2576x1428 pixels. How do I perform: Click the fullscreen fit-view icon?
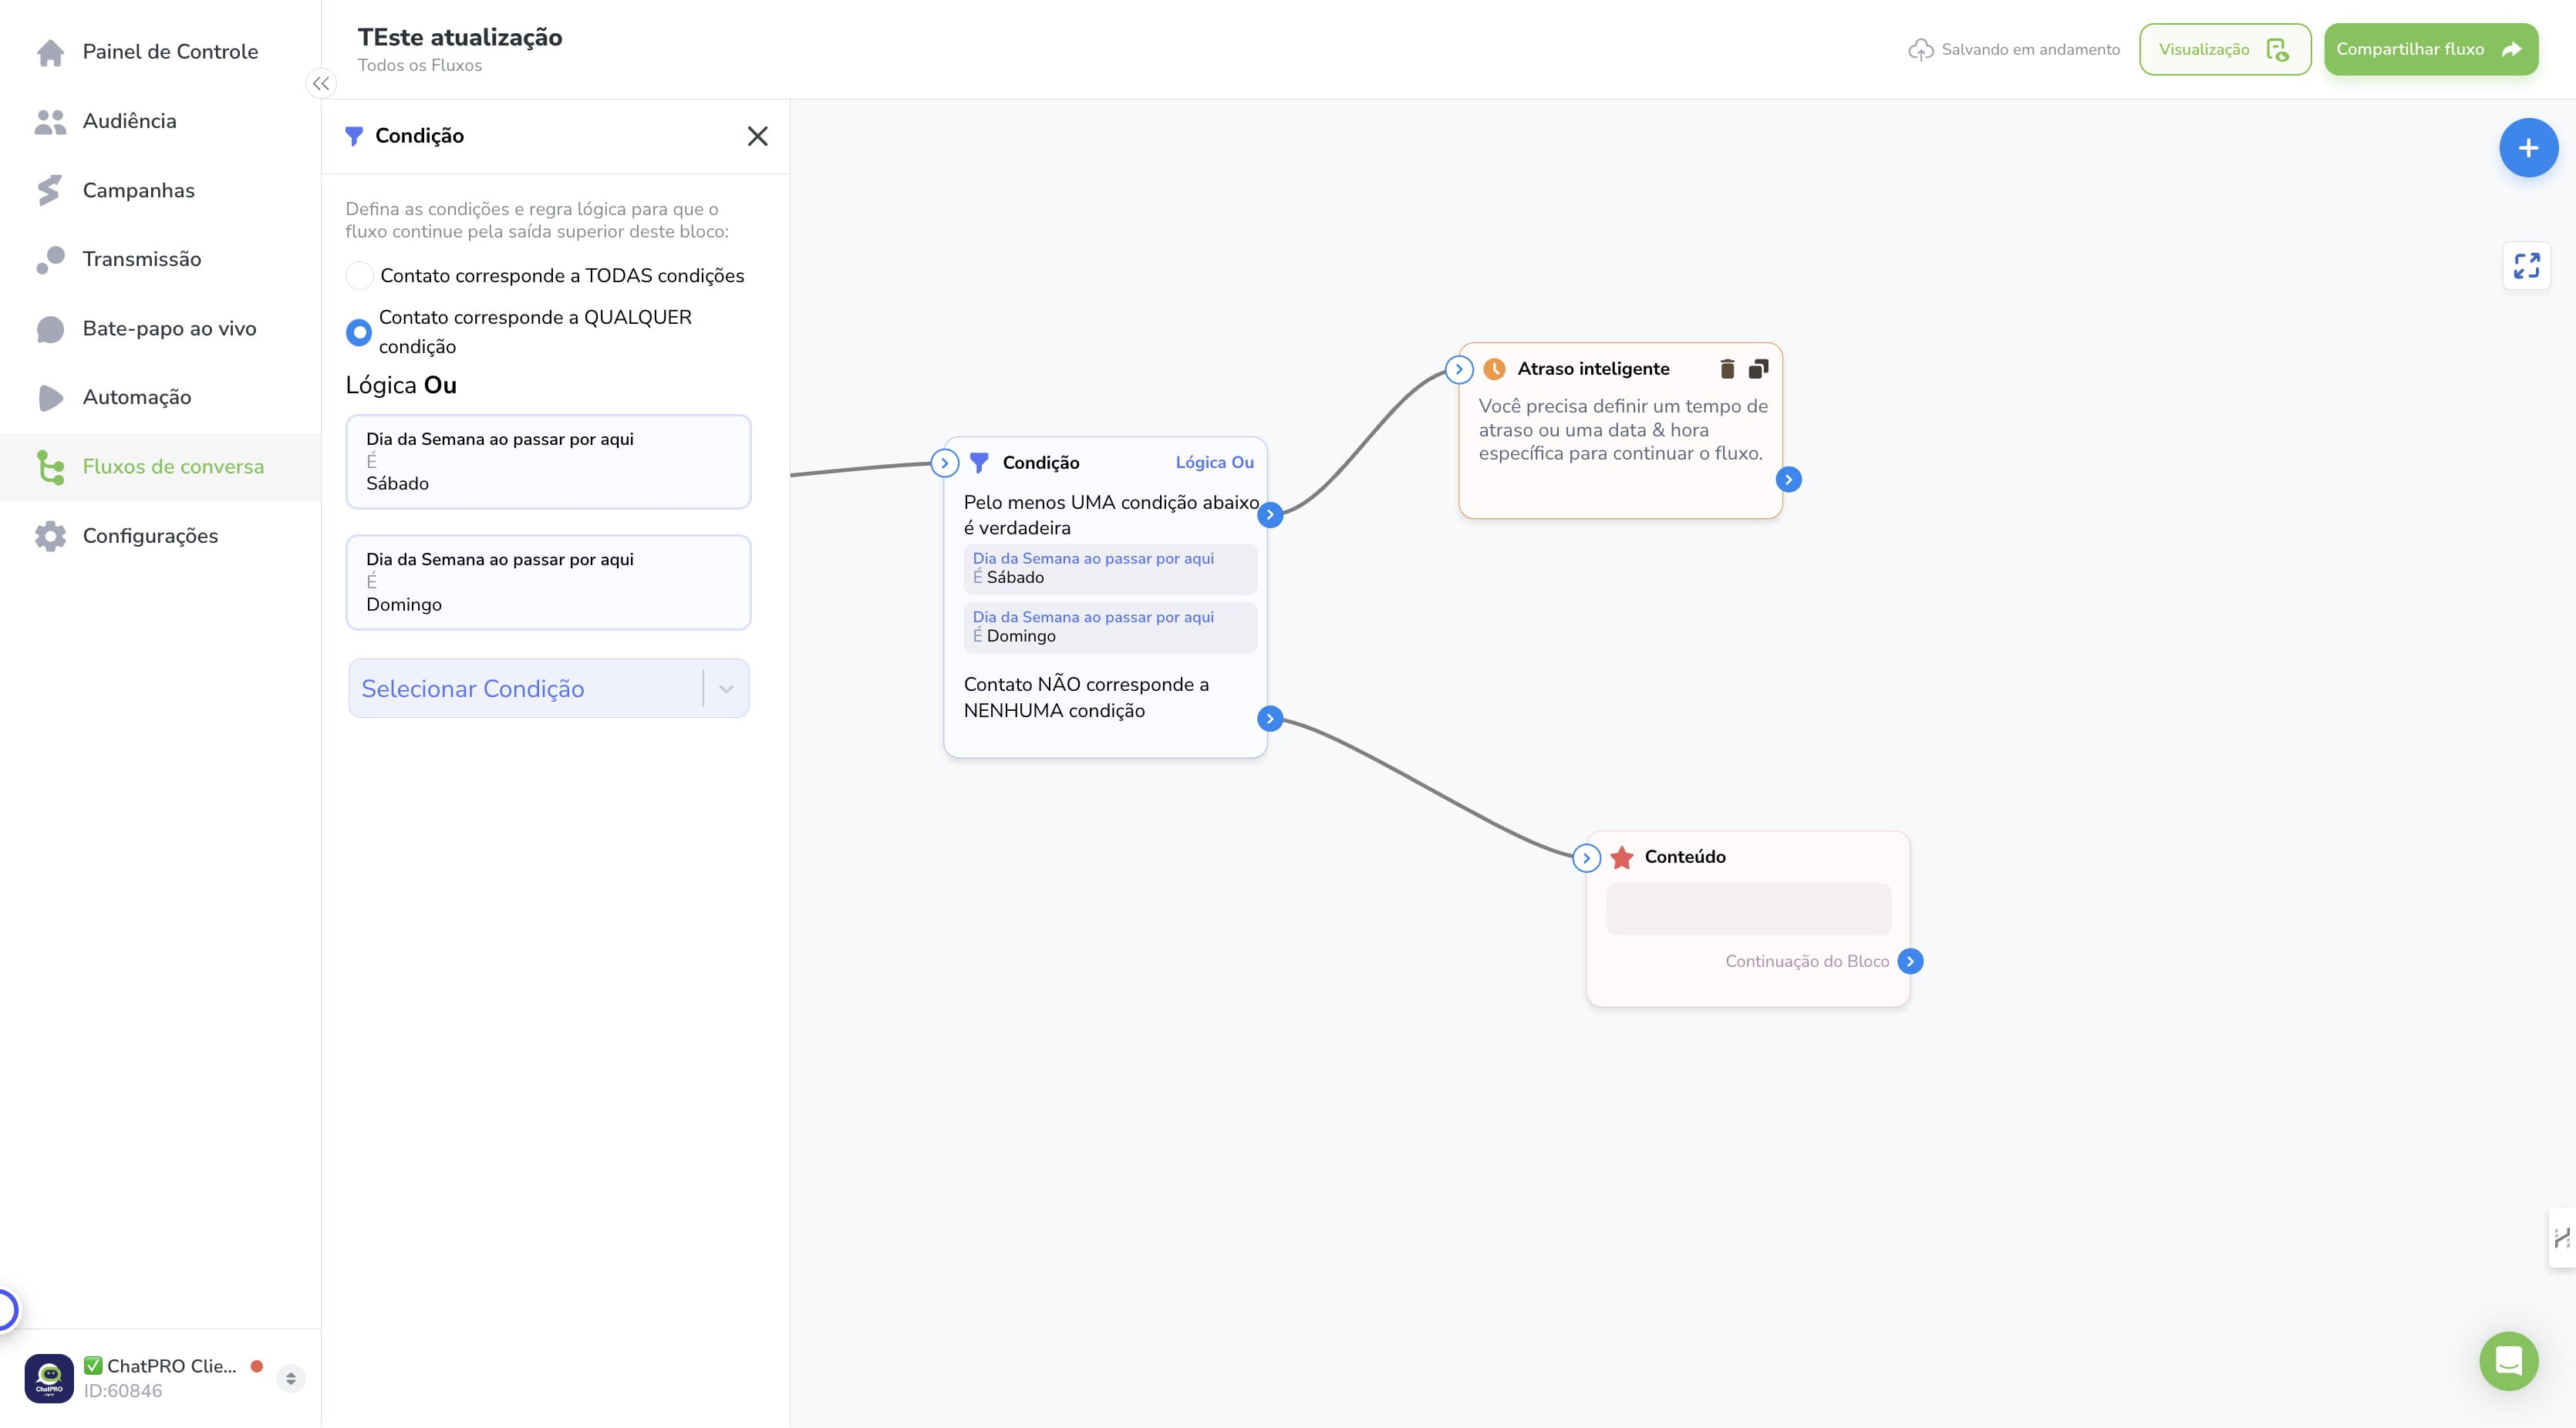pos(2526,265)
